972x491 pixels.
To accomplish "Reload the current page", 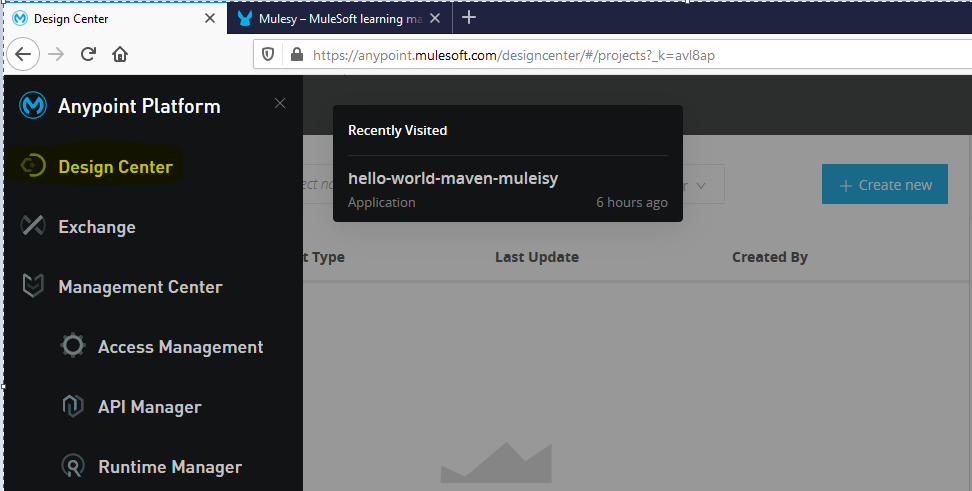I will coord(88,55).
